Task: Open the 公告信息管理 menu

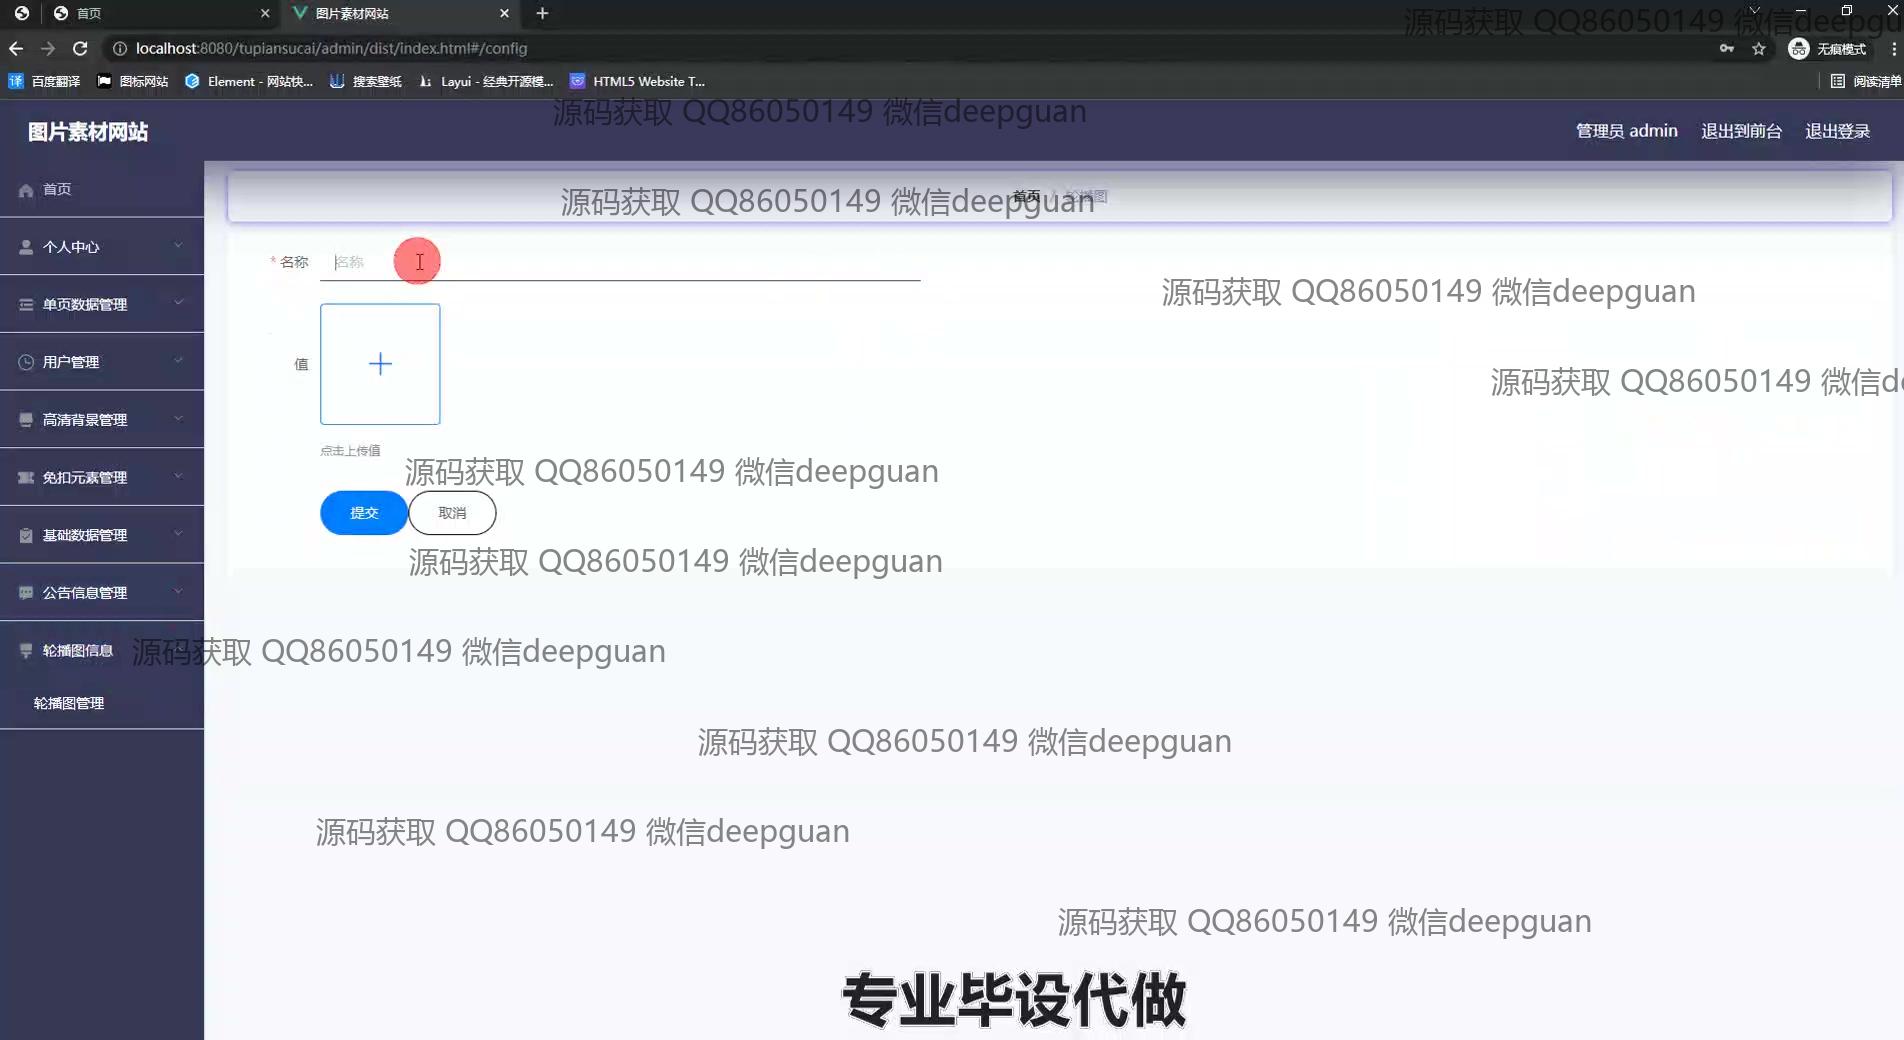Action: [102, 593]
